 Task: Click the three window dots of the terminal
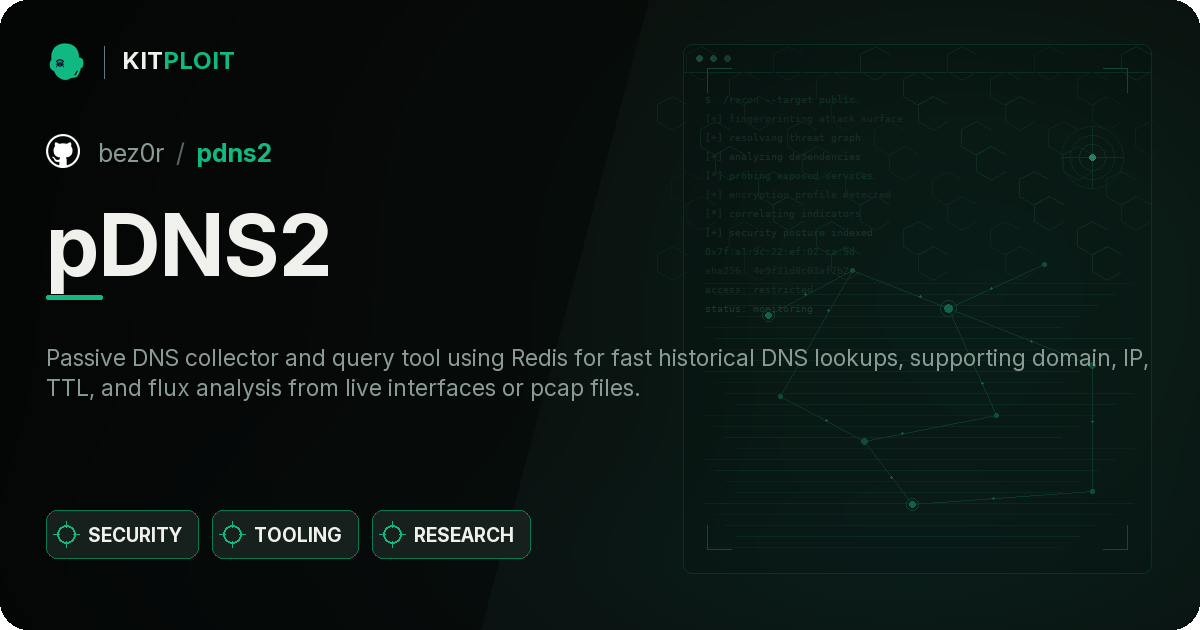pos(713,59)
